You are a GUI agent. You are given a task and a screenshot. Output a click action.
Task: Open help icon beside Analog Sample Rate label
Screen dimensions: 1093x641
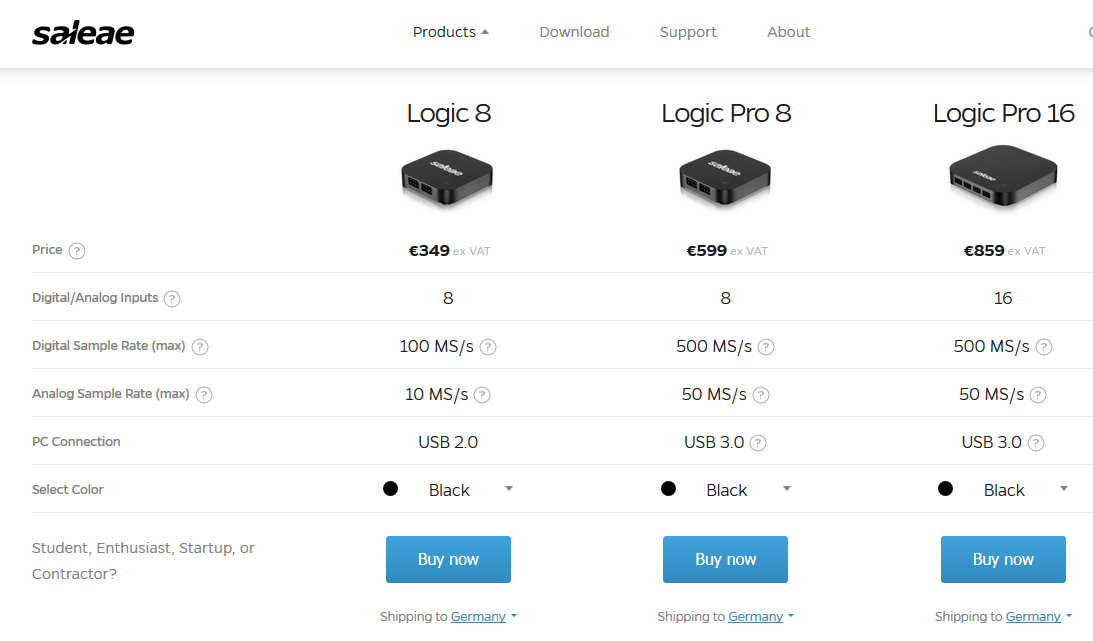(204, 395)
